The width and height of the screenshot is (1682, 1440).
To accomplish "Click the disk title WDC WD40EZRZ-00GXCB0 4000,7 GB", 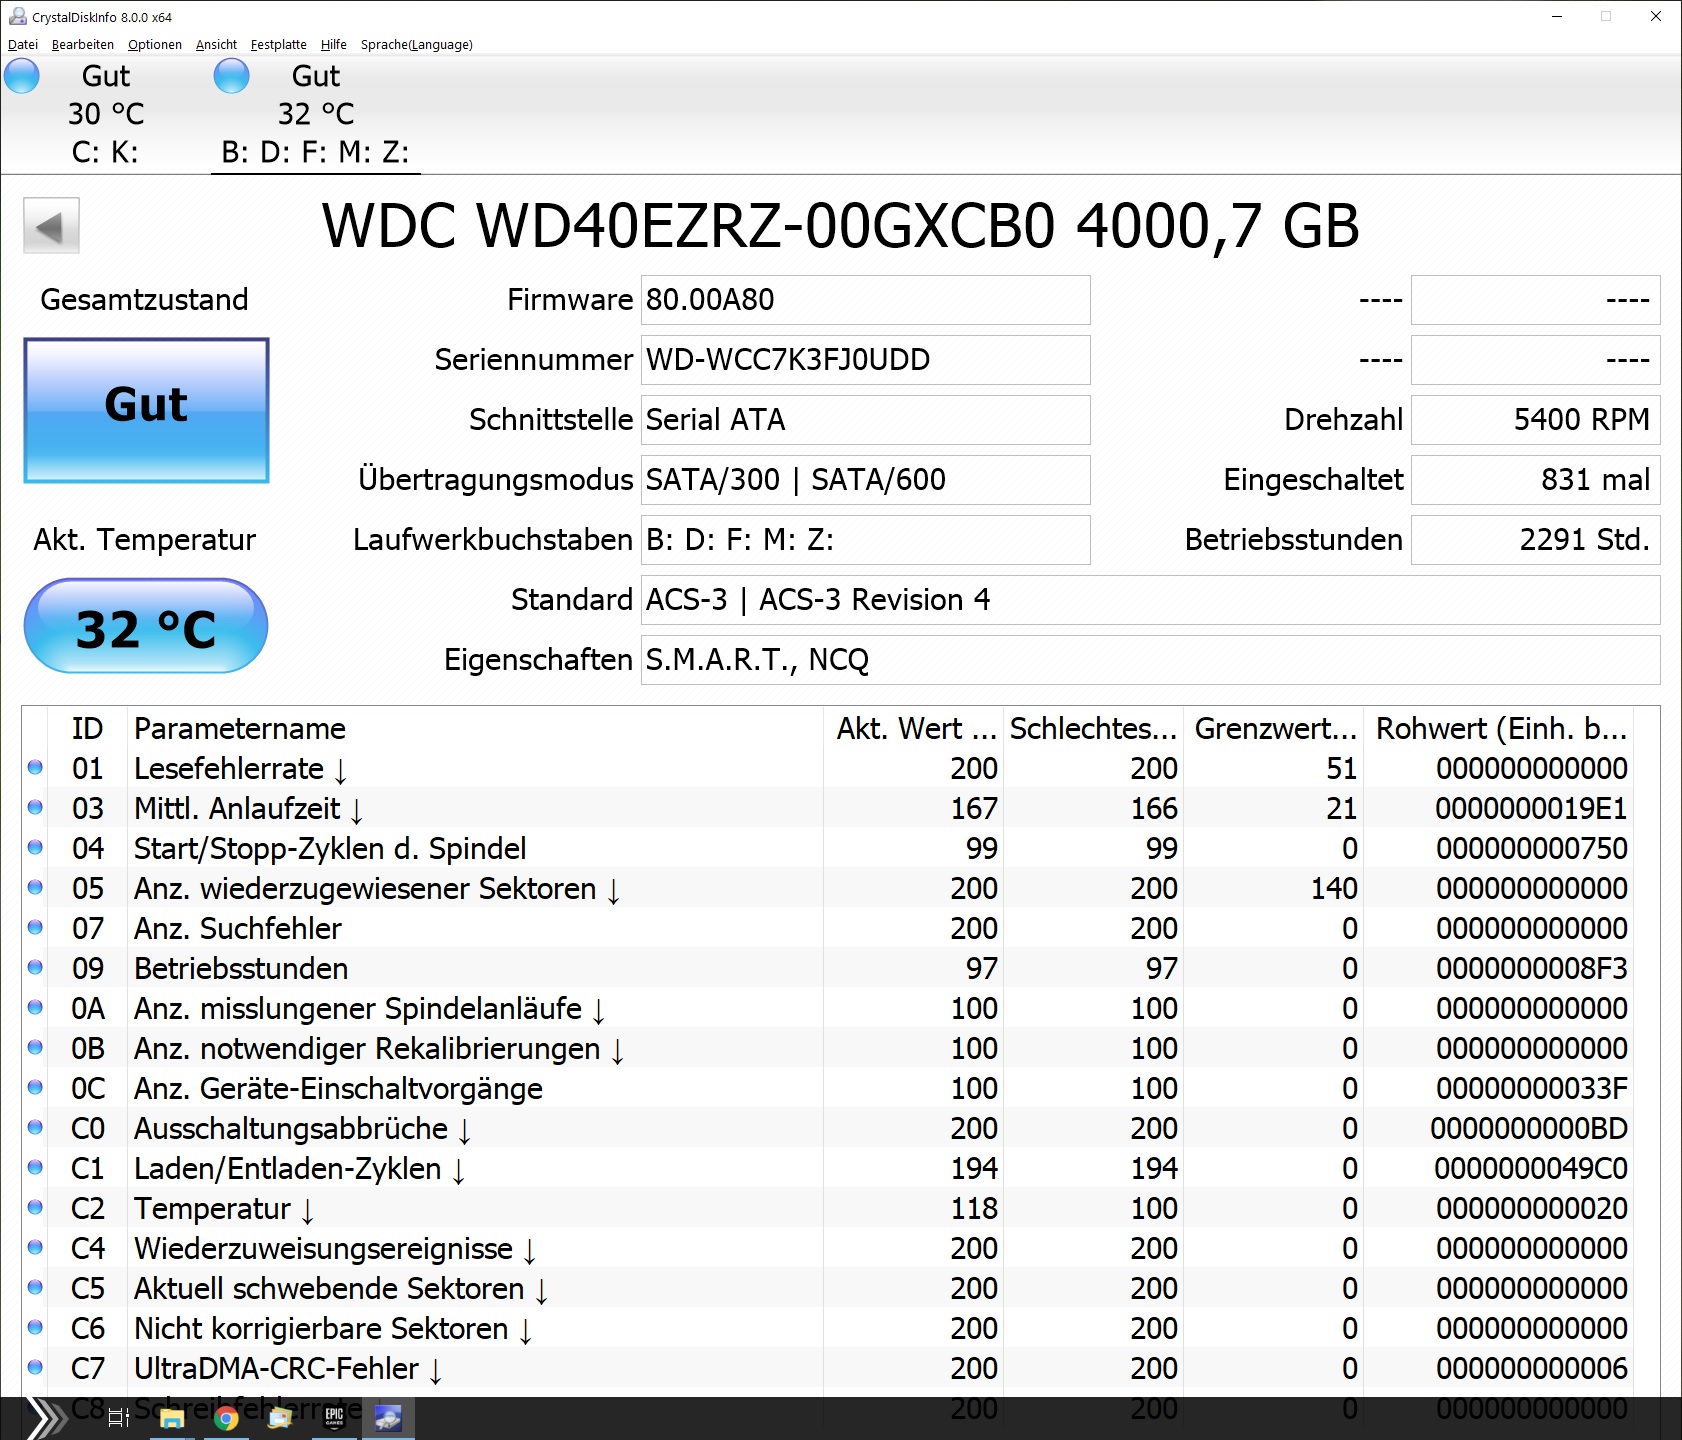I will tap(840, 226).
